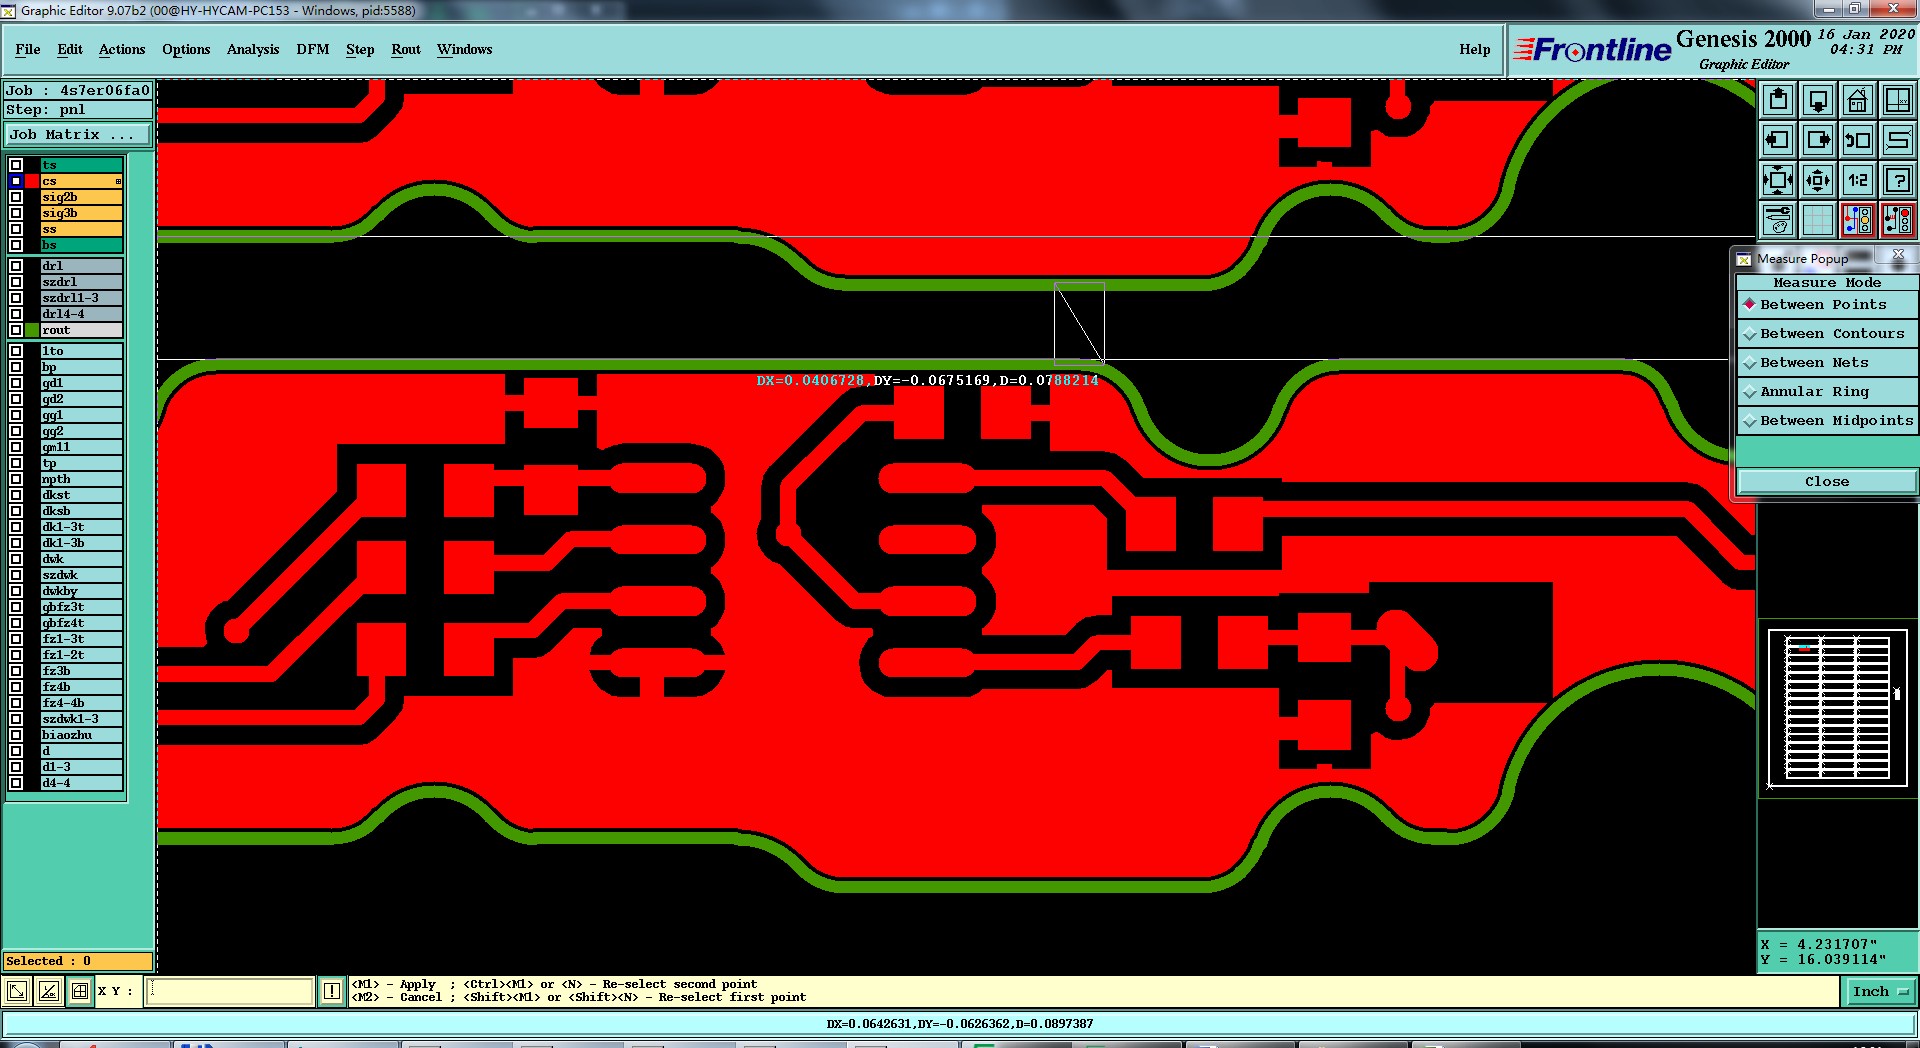Open the File menu
Screen dimensions: 1920x1048
click(28, 49)
